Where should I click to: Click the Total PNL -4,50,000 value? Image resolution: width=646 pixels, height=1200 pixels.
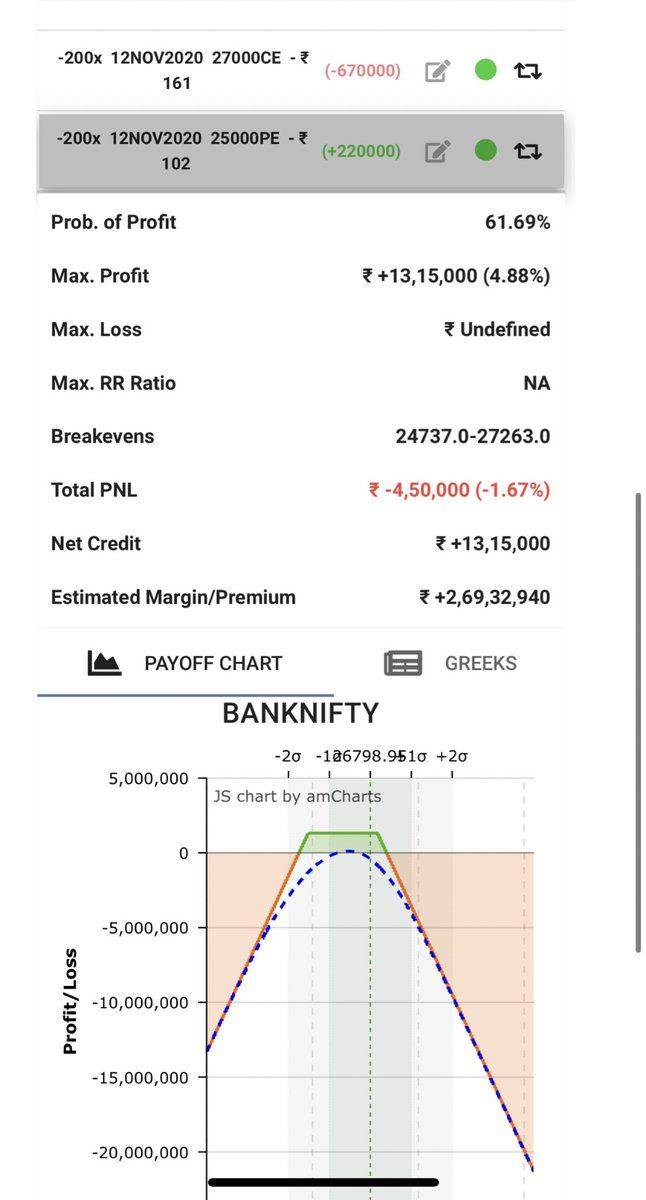[459, 490]
